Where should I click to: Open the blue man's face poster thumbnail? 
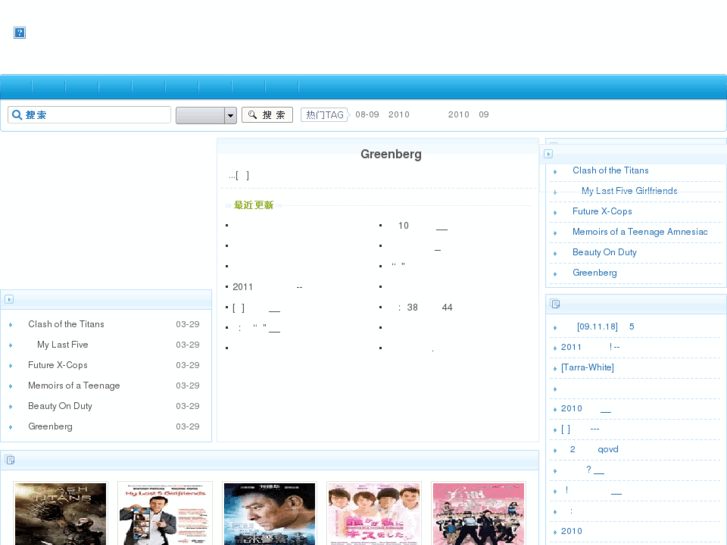pos(269,513)
